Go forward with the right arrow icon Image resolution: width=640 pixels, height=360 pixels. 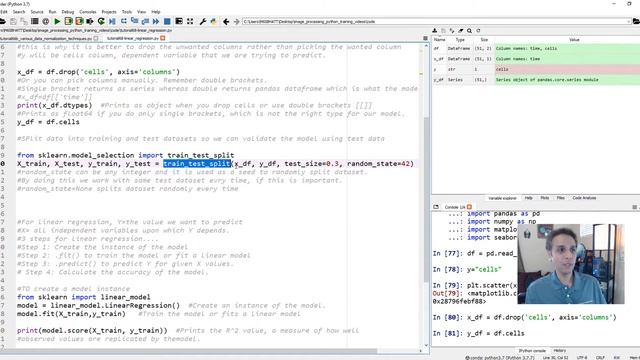click(236, 21)
